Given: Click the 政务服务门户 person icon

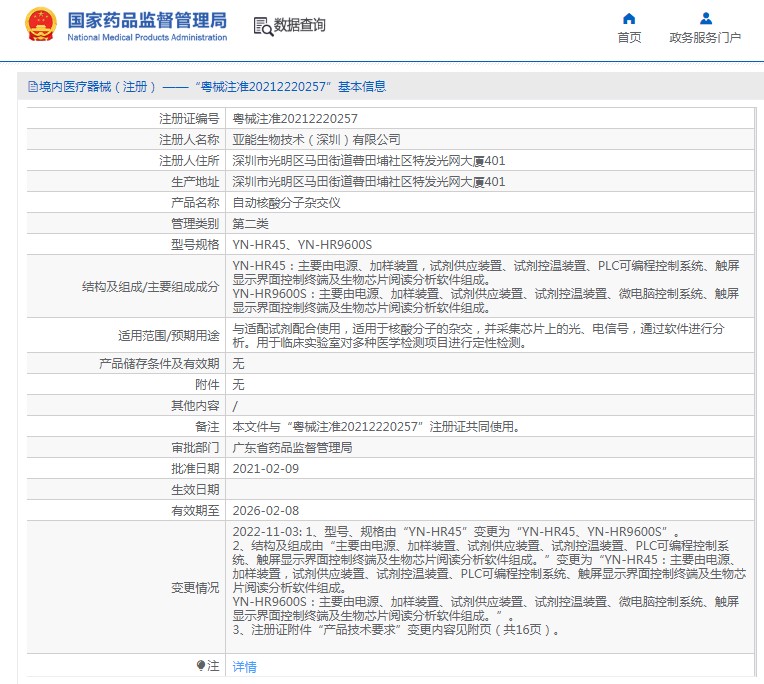Looking at the screenshot, I should click(705, 19).
